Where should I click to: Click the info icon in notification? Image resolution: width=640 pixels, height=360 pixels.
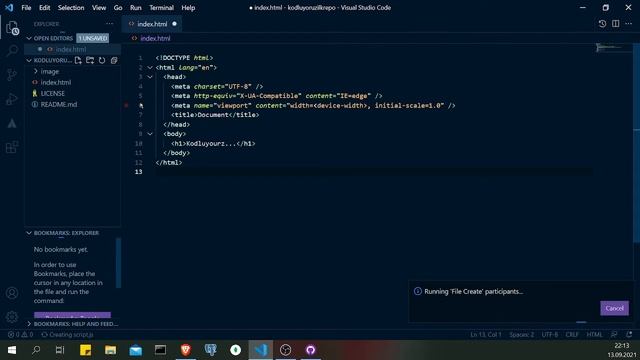click(418, 291)
